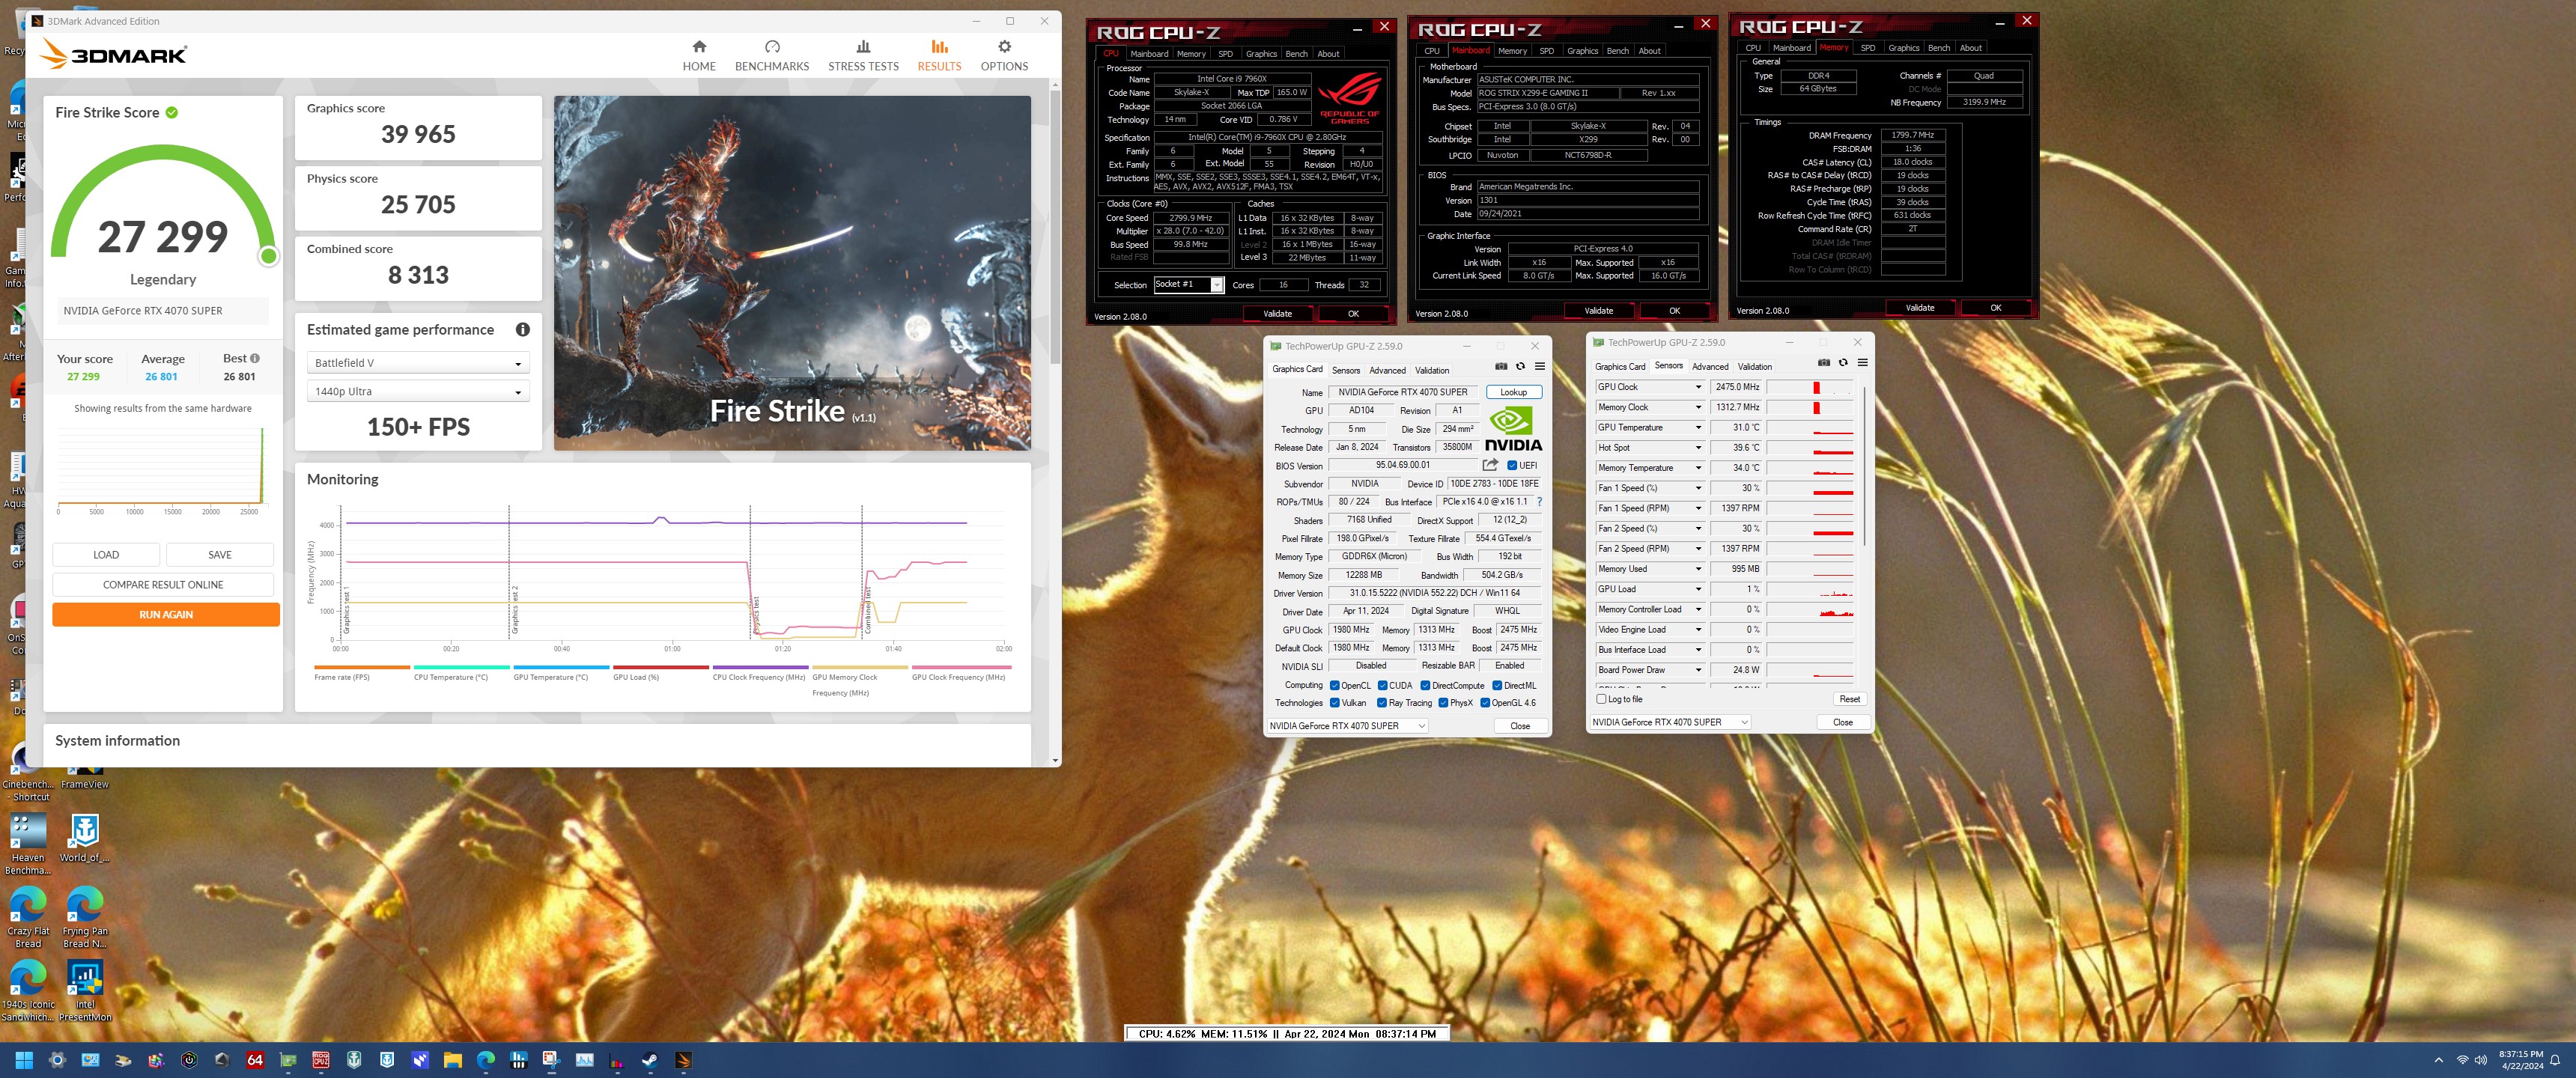Open AIDA64 from the taskbar
Image resolution: width=2576 pixels, height=1078 pixels.
tap(255, 1060)
